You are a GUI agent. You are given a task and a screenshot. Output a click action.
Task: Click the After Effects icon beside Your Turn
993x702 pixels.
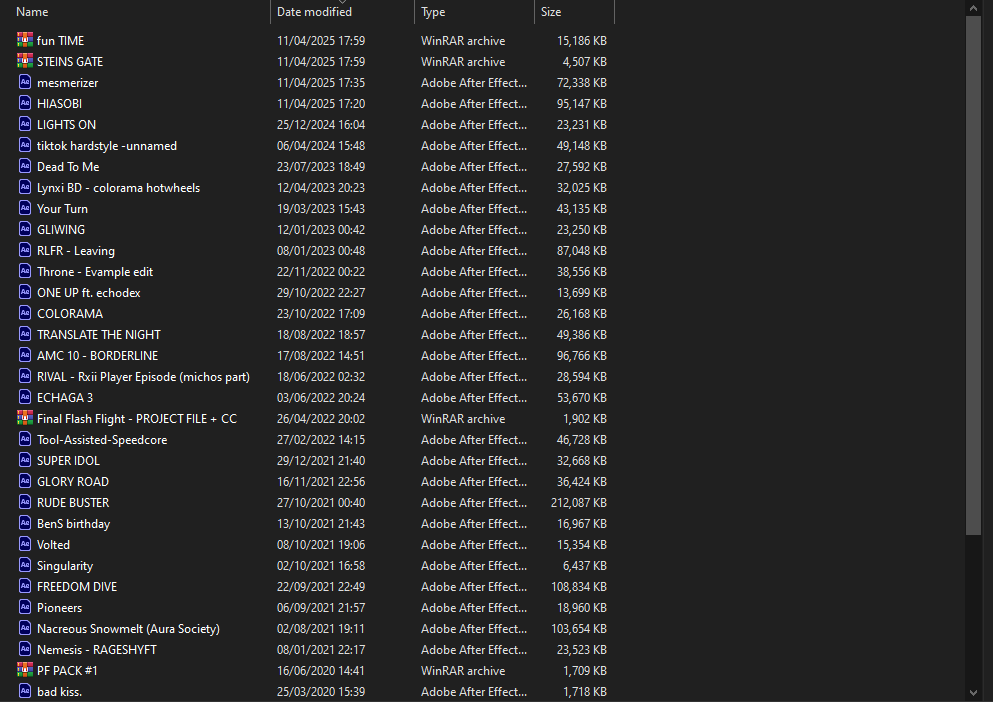pyautogui.click(x=25, y=208)
